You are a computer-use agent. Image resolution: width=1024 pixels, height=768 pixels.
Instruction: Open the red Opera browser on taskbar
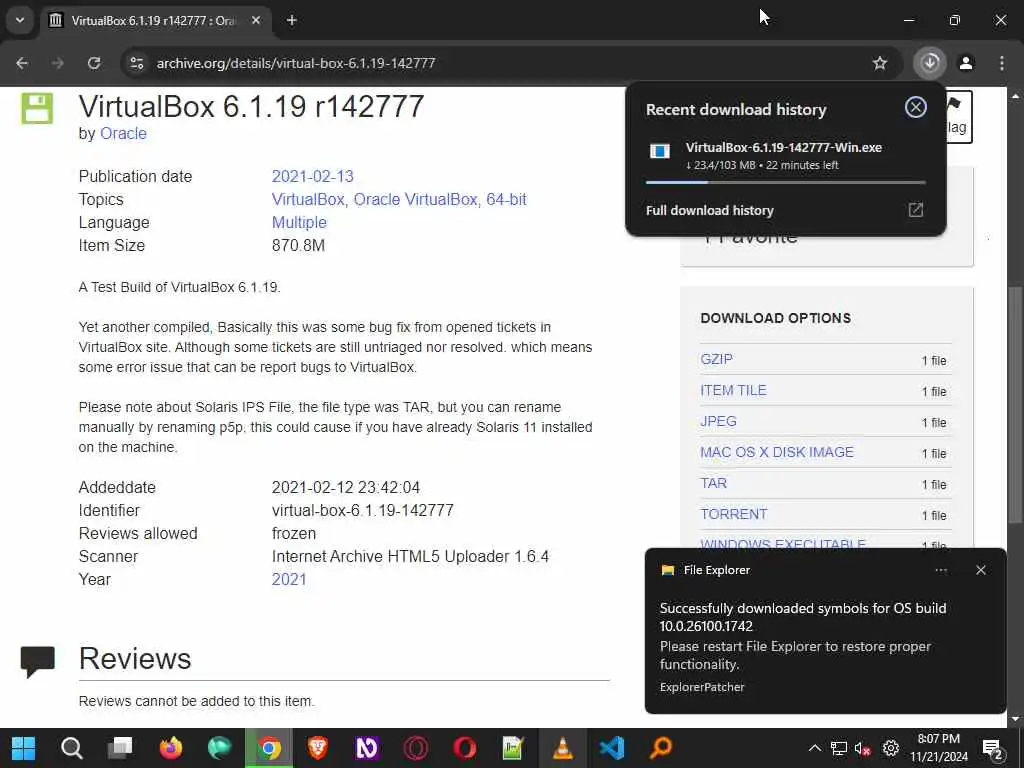[464, 748]
